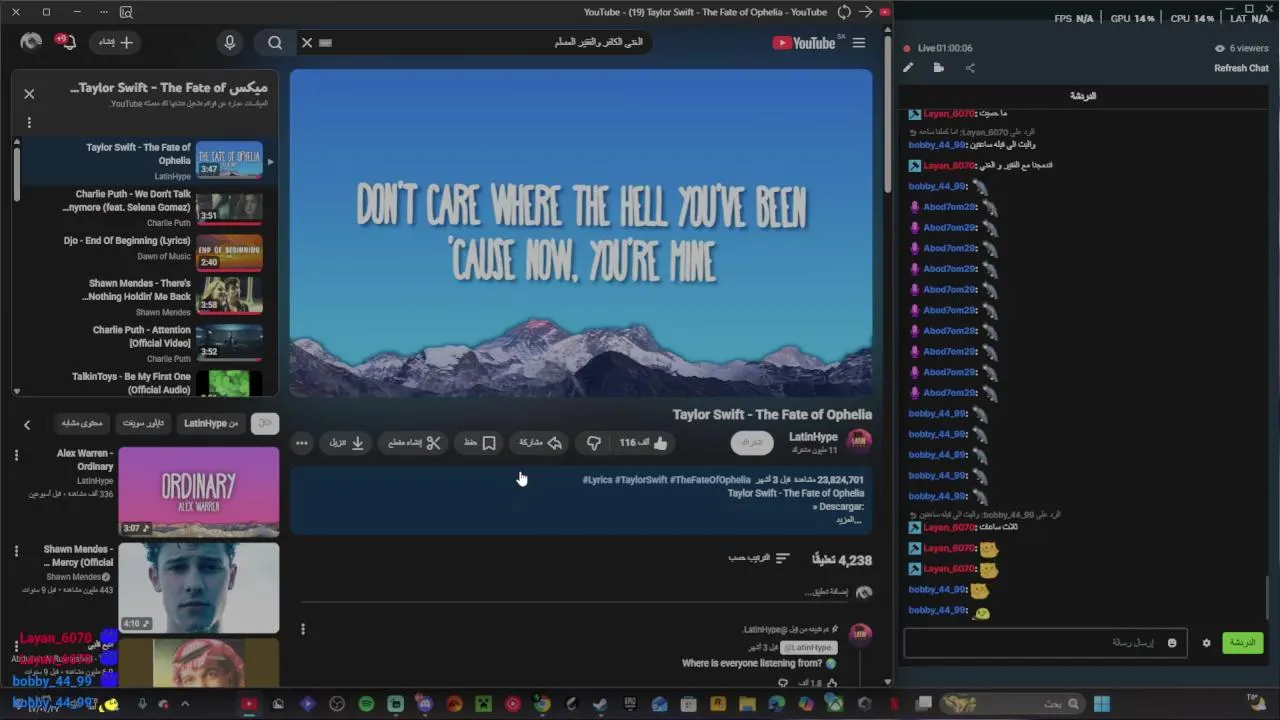Click the Subscribe button beside LatinHype
Viewport: 1280px width, 720px height.
tap(752, 442)
